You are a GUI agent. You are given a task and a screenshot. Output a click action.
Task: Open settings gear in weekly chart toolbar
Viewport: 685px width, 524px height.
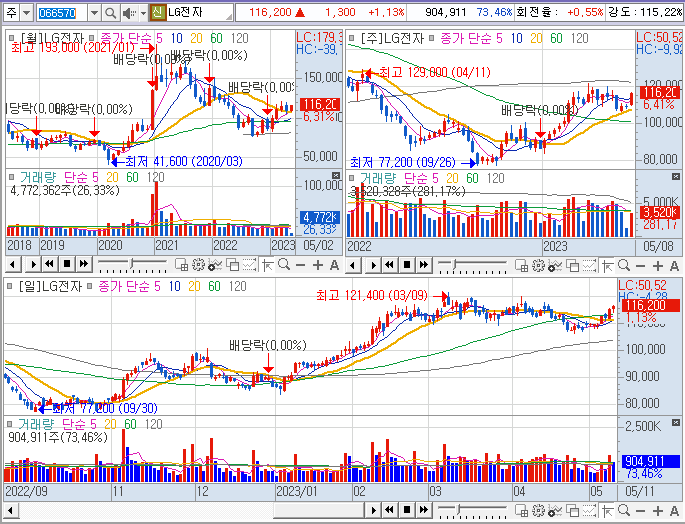point(538,265)
